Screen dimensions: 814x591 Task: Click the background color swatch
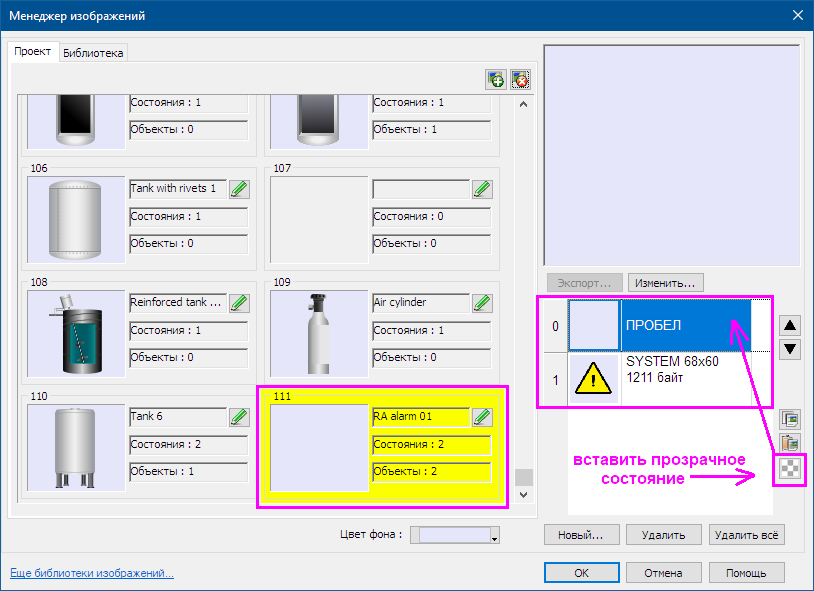tap(455, 535)
